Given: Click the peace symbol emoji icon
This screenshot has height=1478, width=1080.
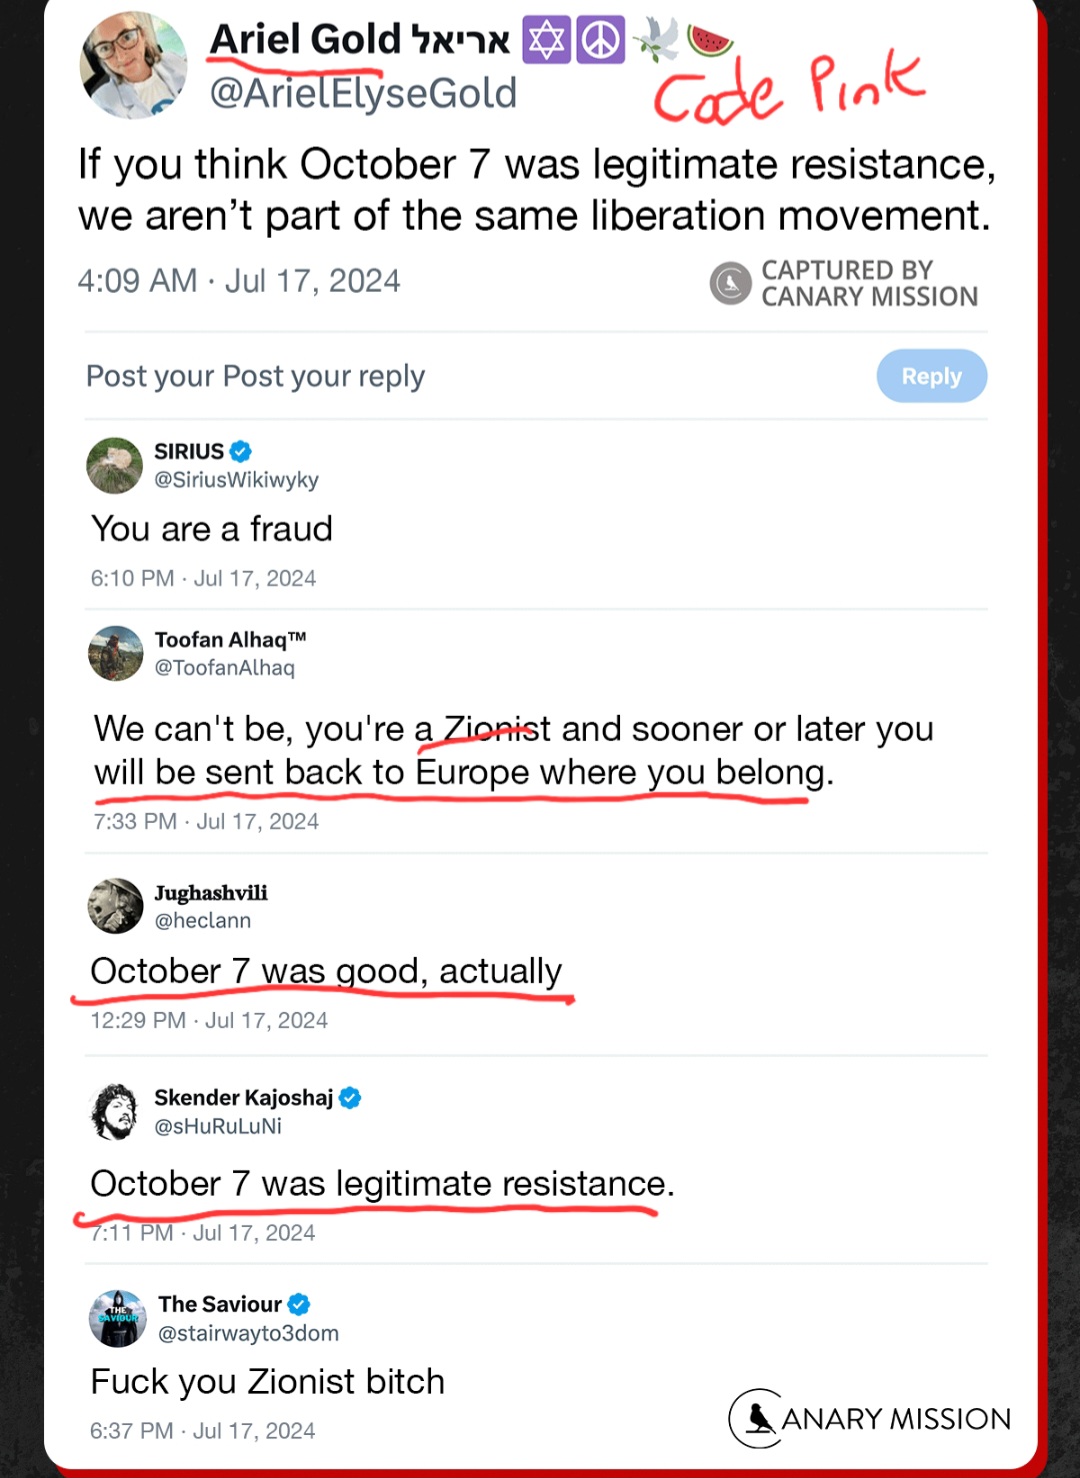Looking at the screenshot, I should pos(600,40).
